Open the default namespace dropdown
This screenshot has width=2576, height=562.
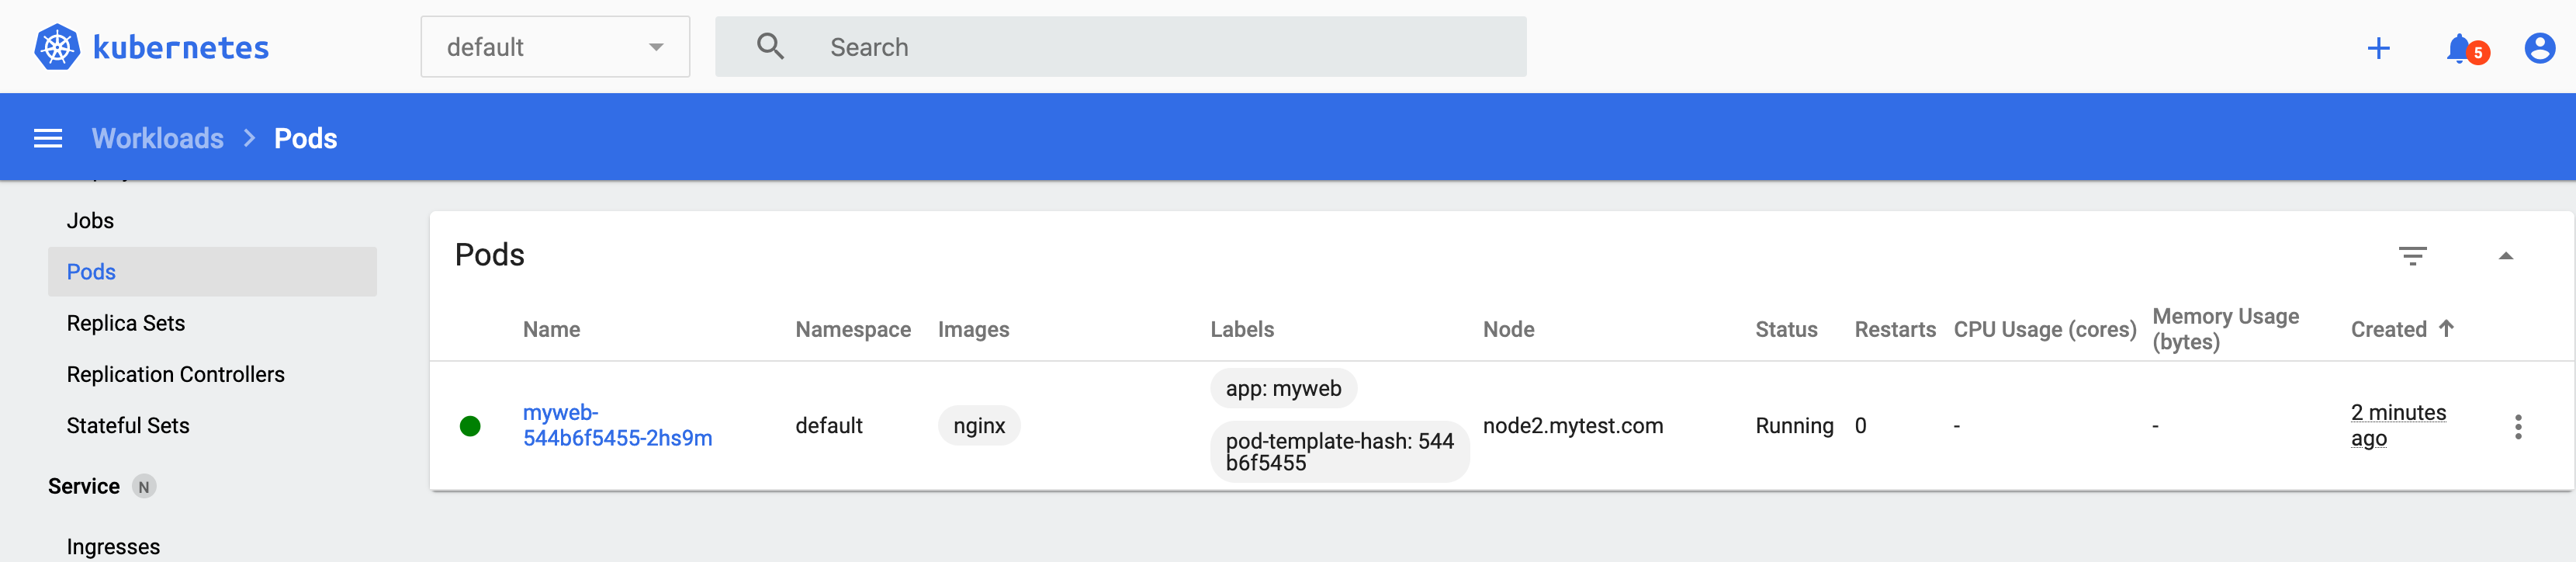coord(555,47)
